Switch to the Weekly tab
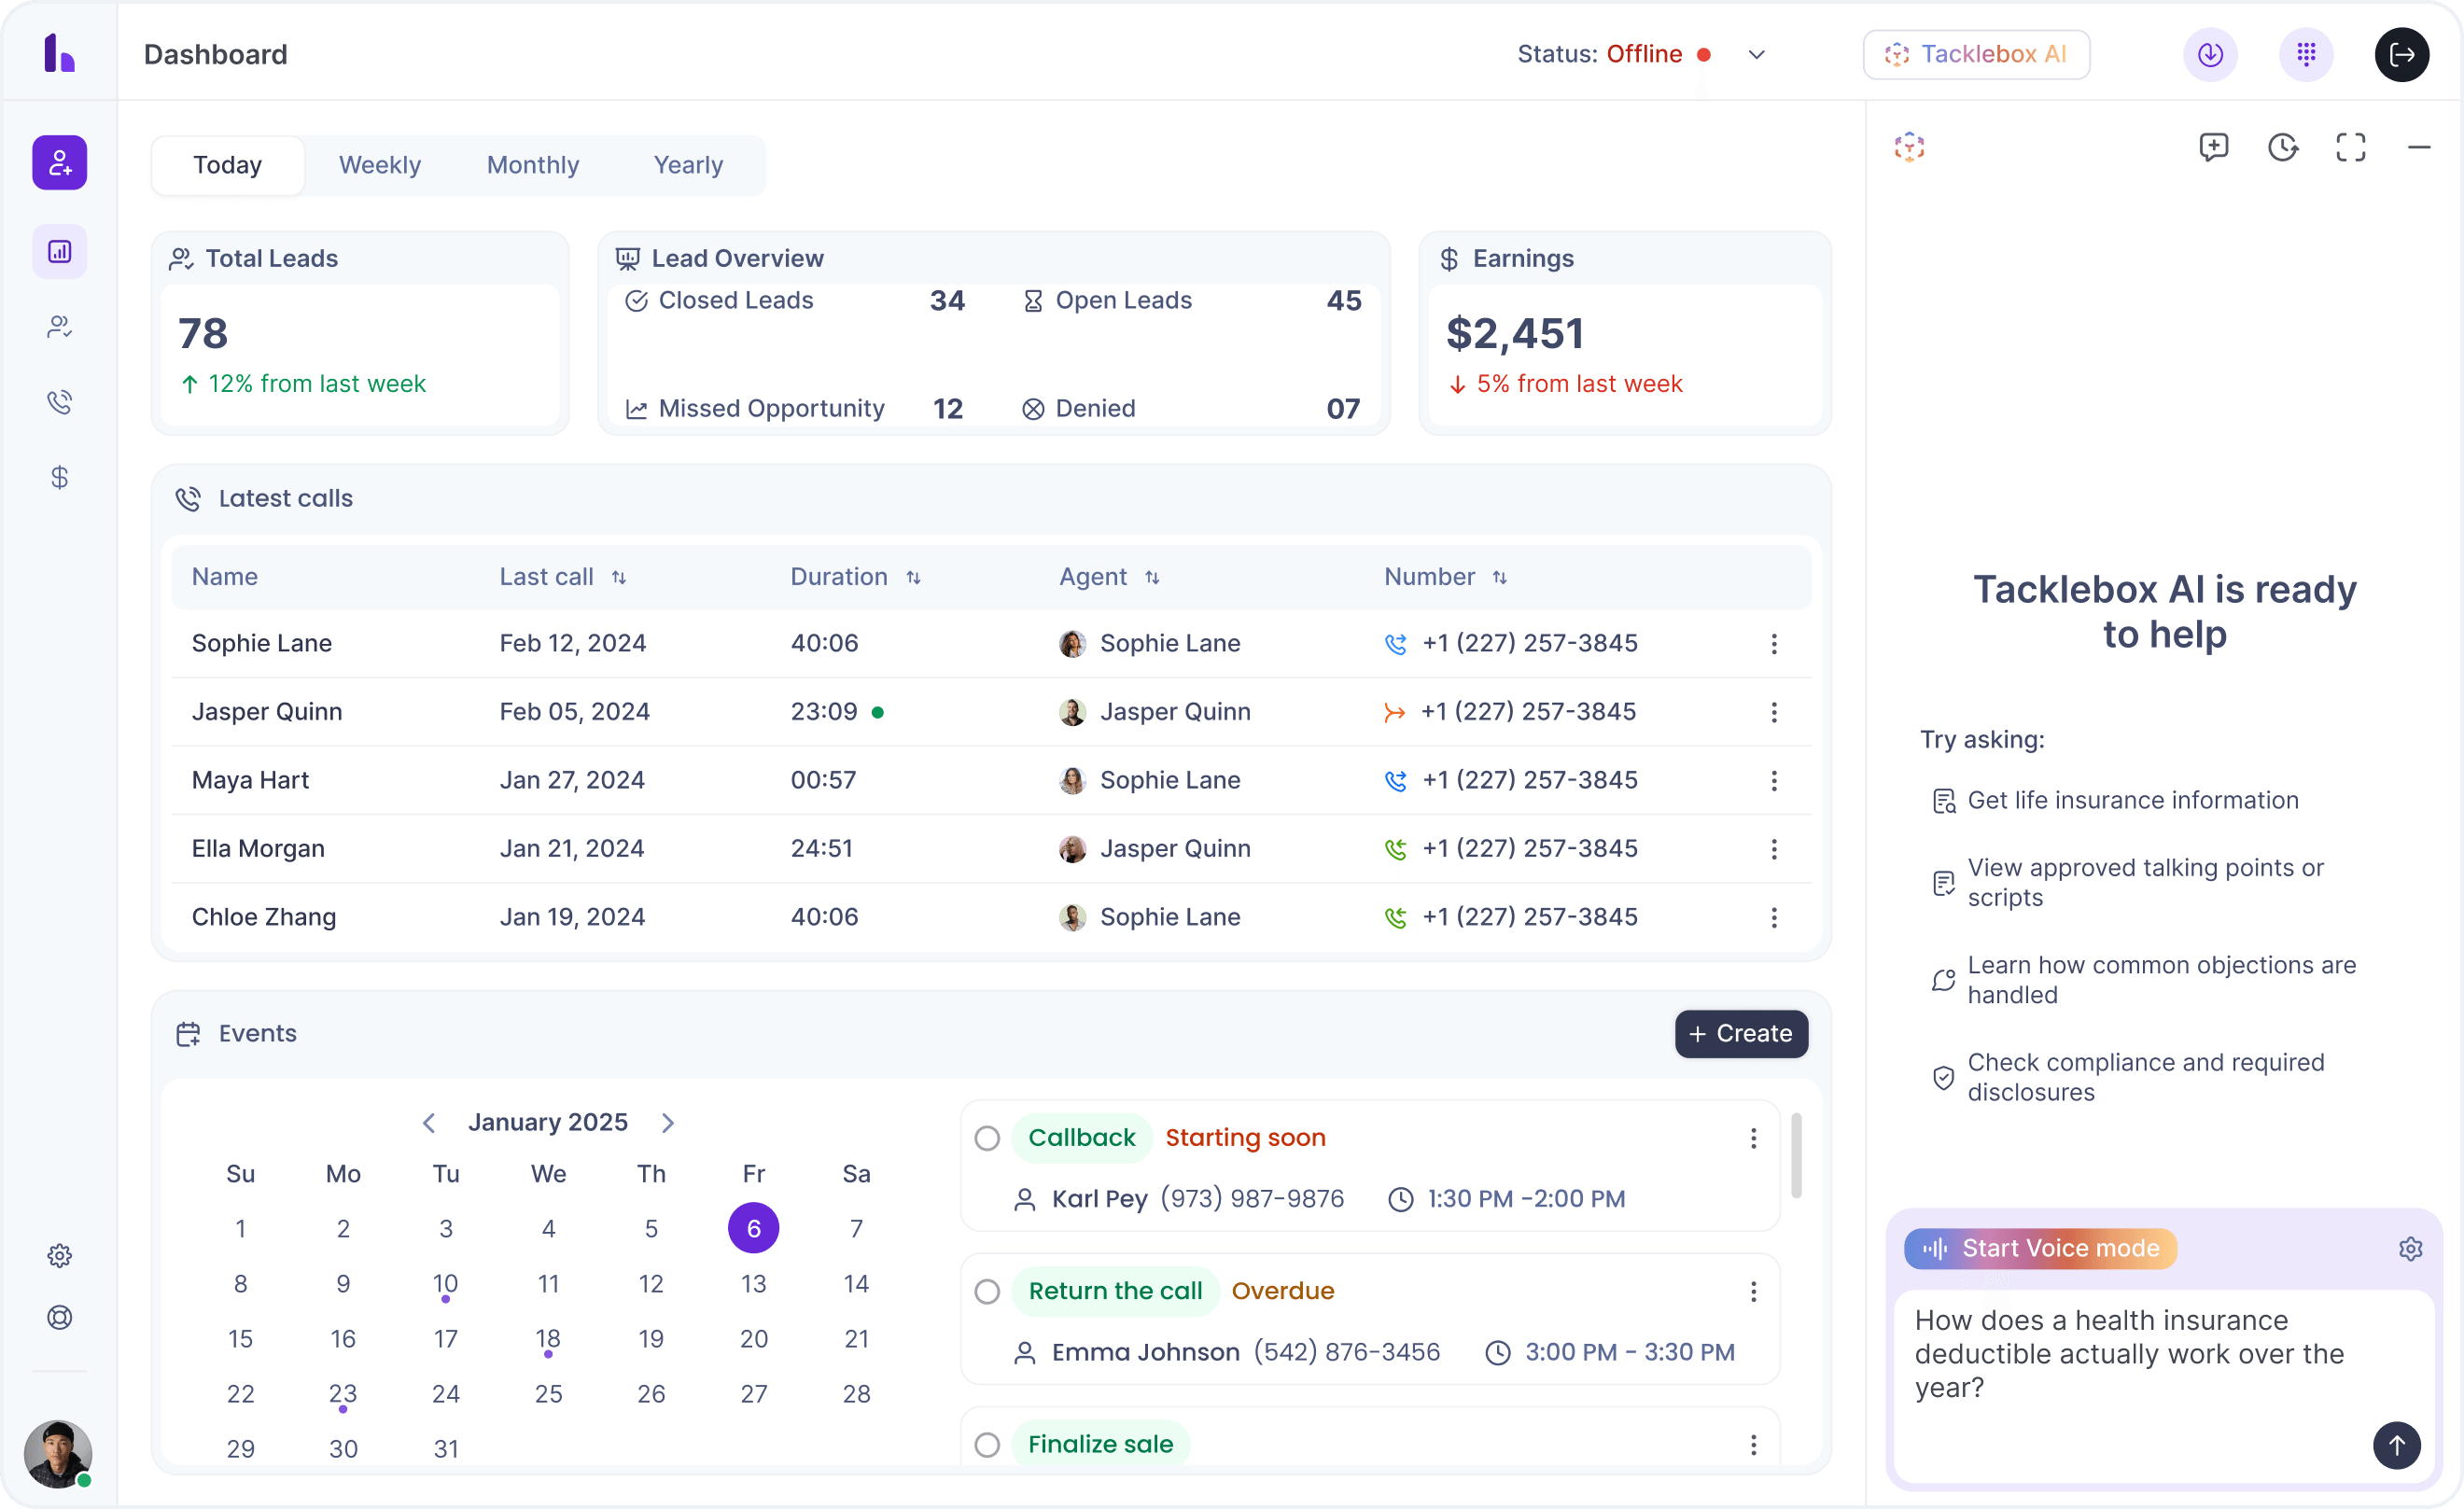2464x1509 pixels. coord(380,165)
